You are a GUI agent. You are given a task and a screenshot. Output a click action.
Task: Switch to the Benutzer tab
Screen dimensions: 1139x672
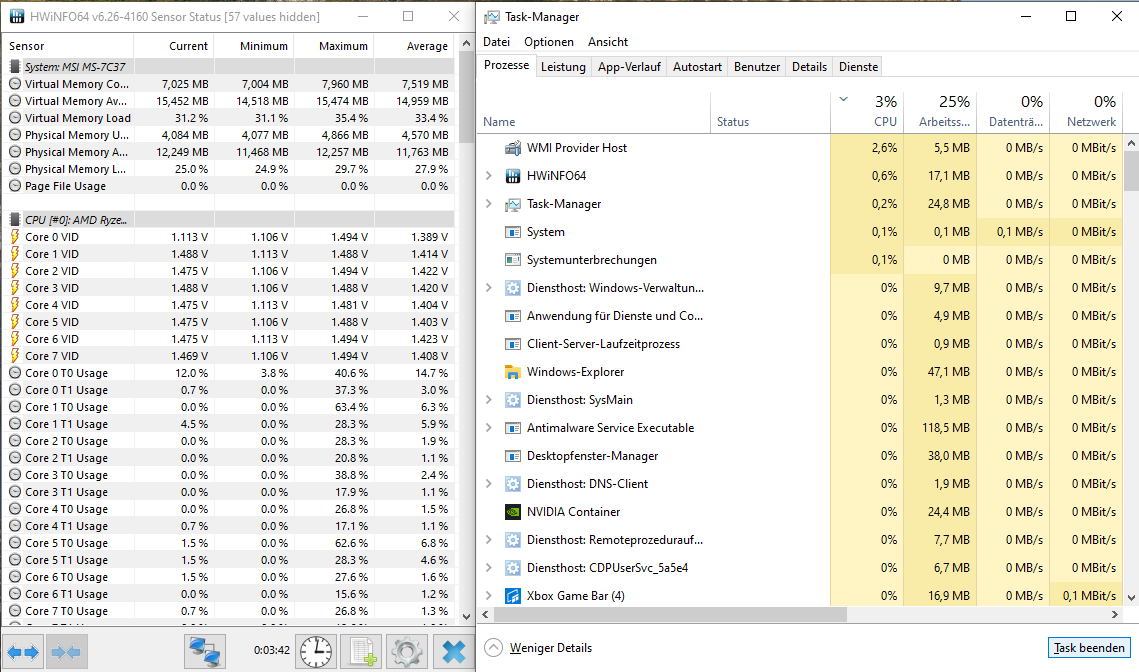757,67
